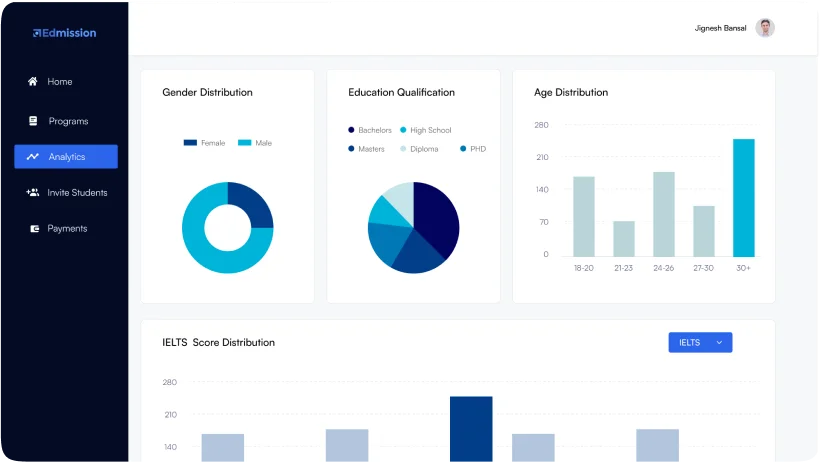Click the 24-26 age bar
Viewport: 820px width, 462px height.
tap(664, 214)
